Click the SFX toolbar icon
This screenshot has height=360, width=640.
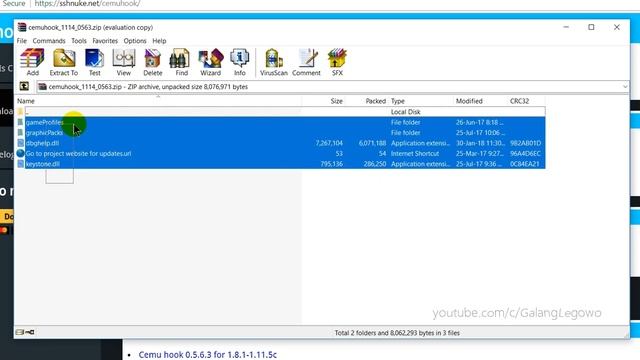tap(337, 62)
